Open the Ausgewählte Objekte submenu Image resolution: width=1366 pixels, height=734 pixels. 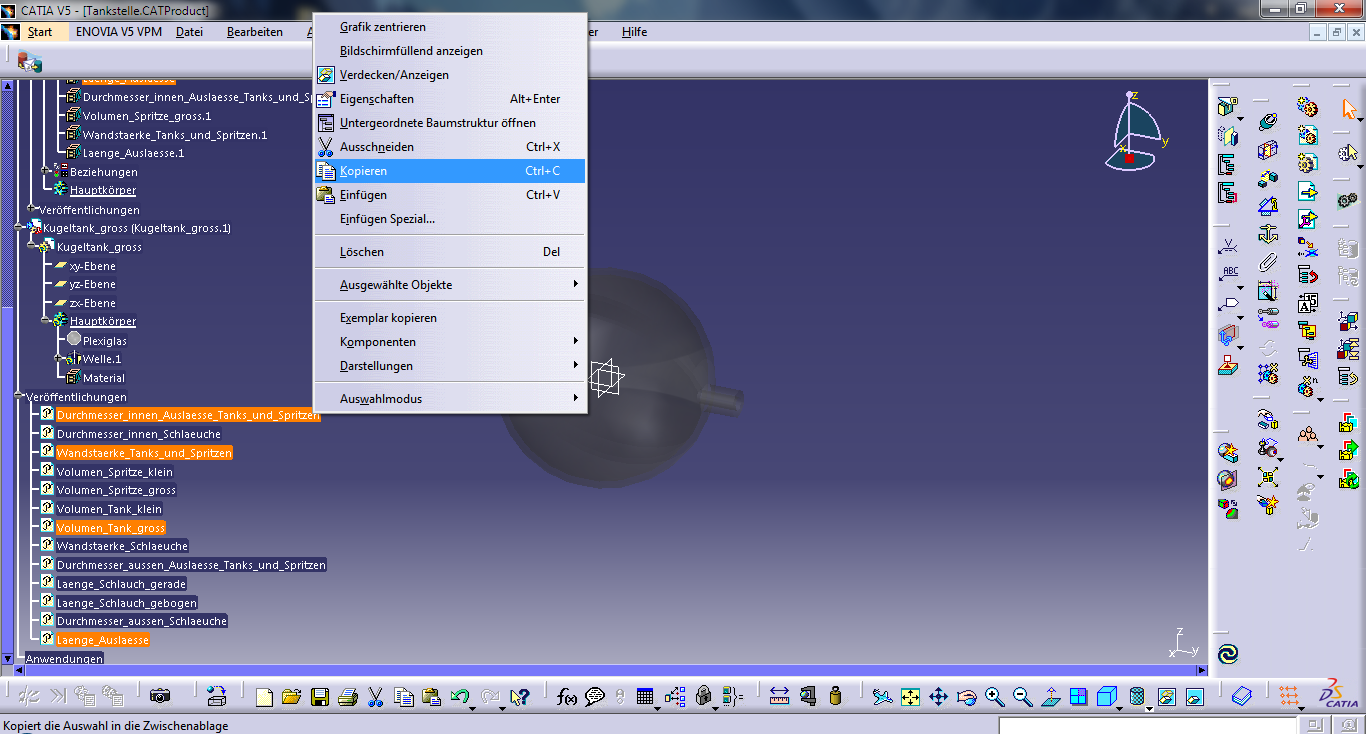tap(450, 285)
